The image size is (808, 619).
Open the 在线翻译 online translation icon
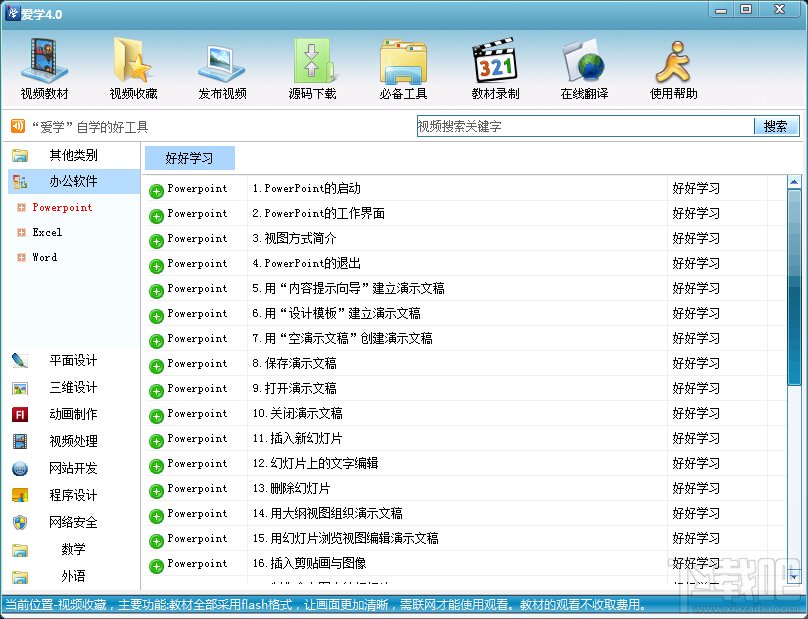tap(584, 62)
